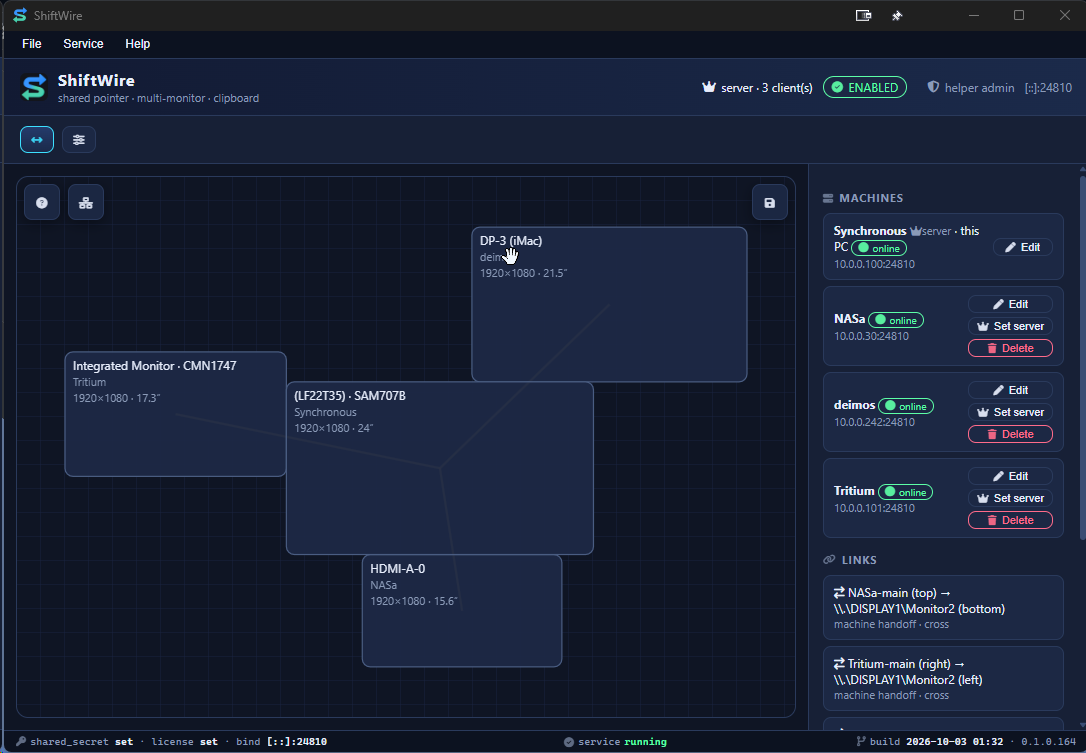
Task: Click the [::]:24810 bind address in header
Action: (x=1048, y=88)
